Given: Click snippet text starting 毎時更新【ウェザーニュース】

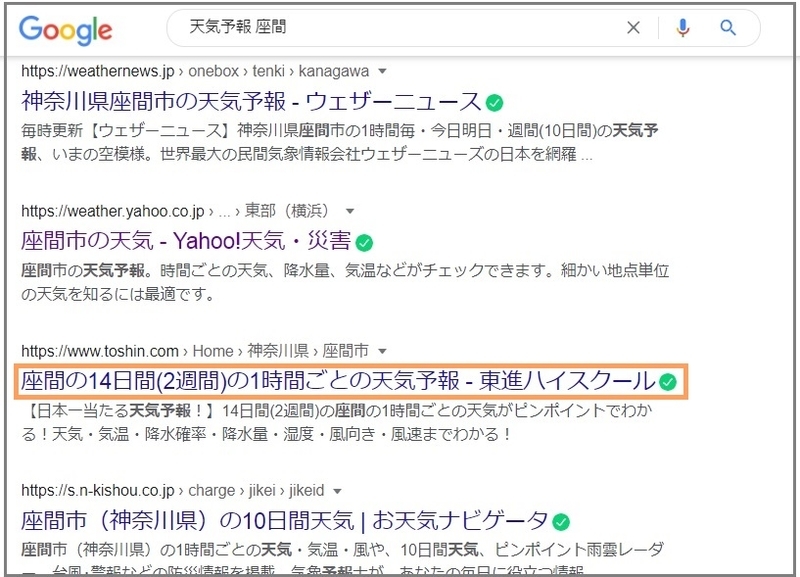Looking at the screenshot, I should click(340, 142).
